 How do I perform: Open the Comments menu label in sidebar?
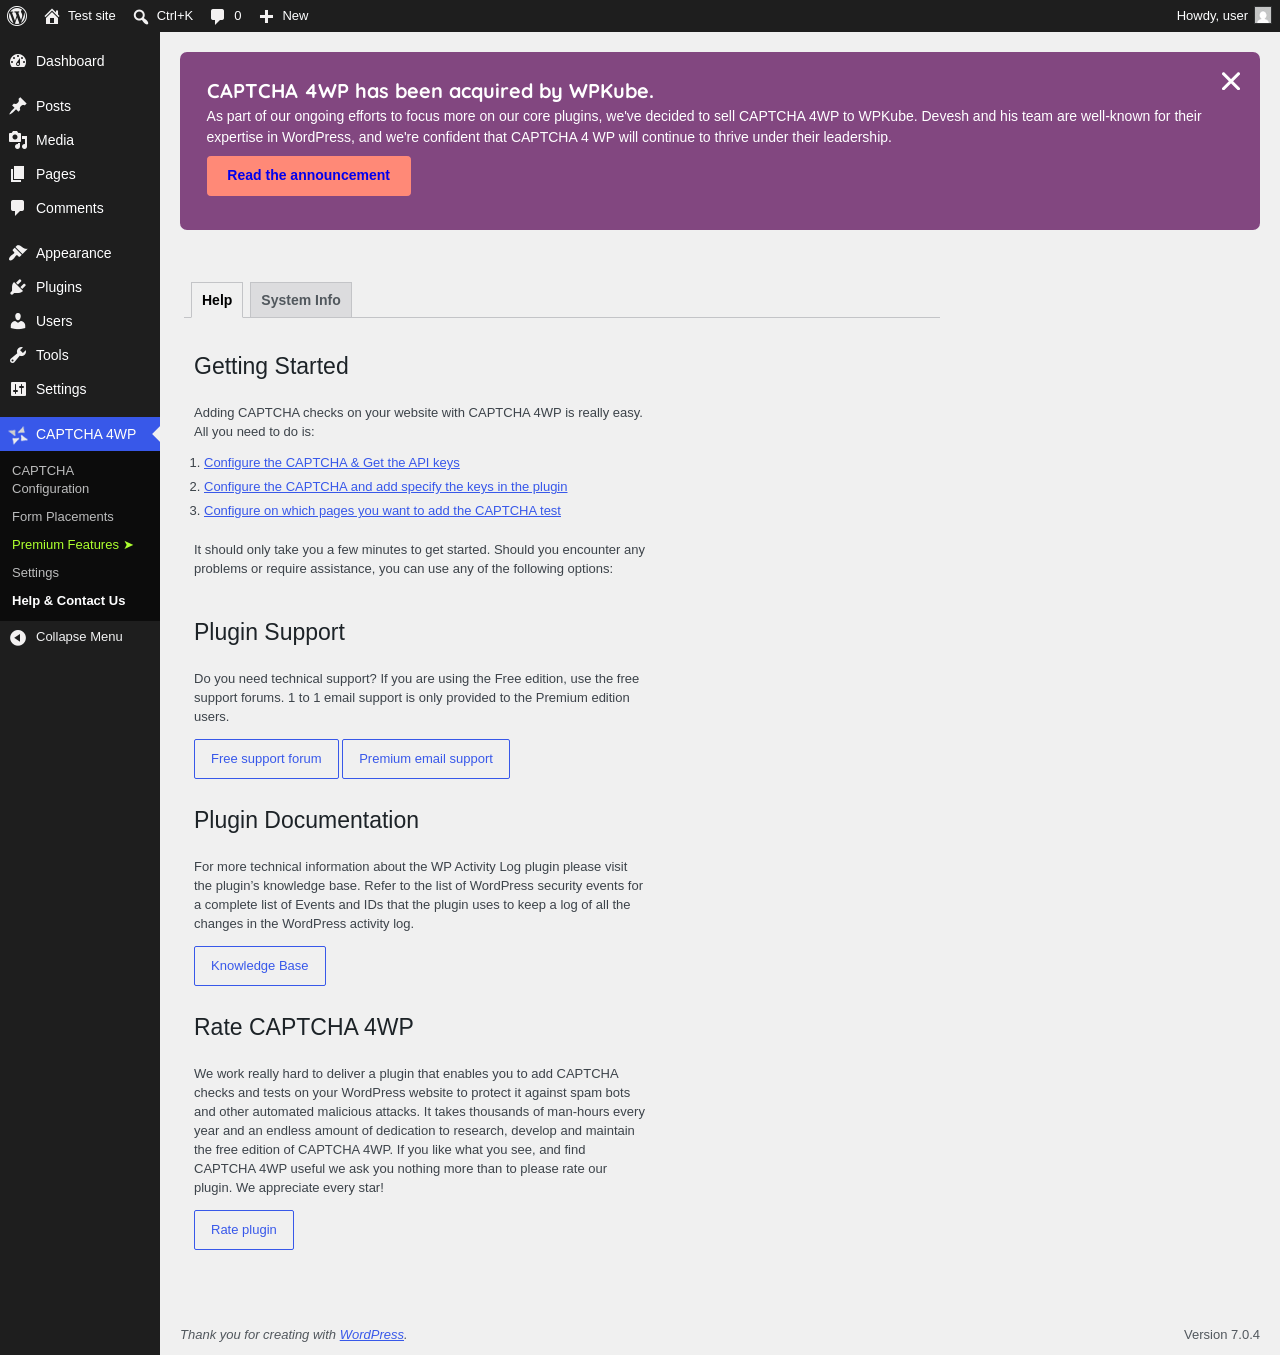pyautogui.click(x=70, y=208)
